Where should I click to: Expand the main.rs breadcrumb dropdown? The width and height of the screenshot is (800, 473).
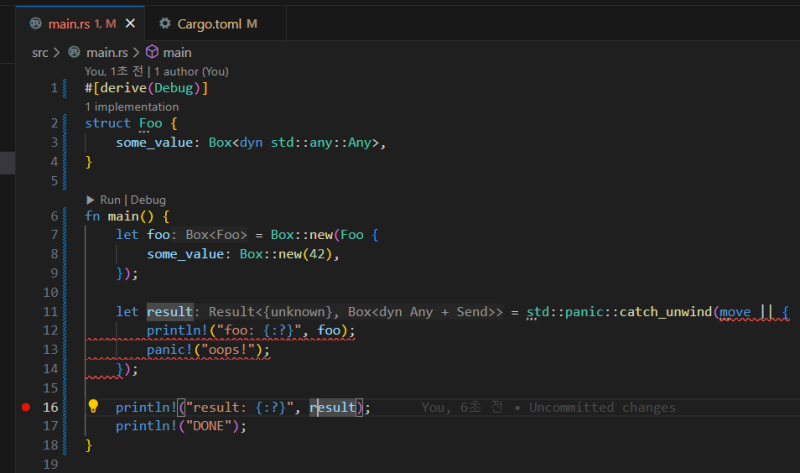point(107,52)
